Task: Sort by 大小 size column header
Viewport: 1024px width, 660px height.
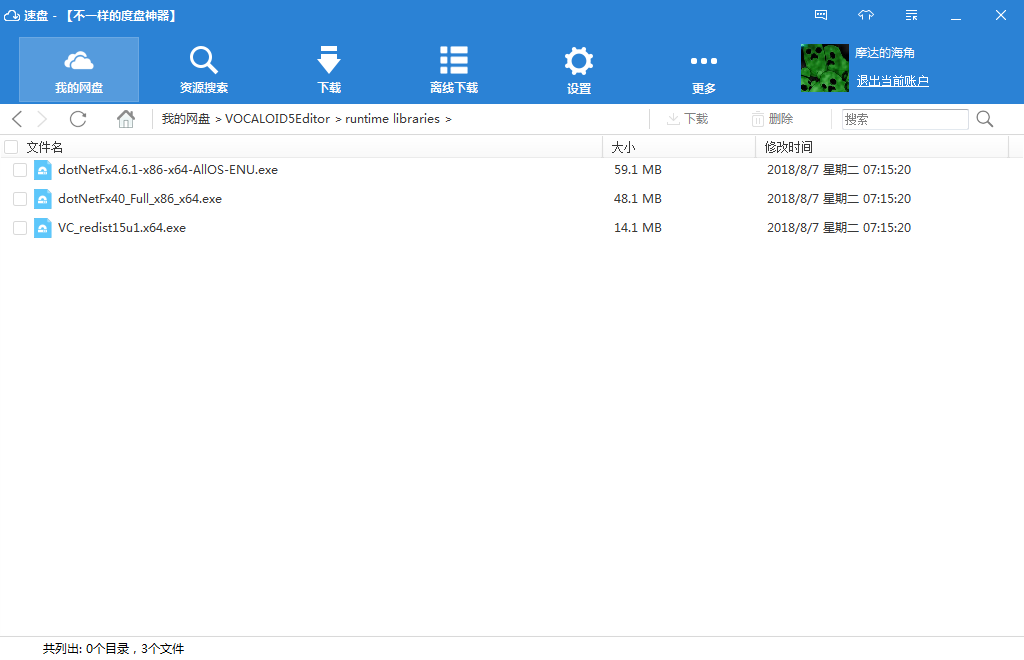Action: (x=623, y=148)
